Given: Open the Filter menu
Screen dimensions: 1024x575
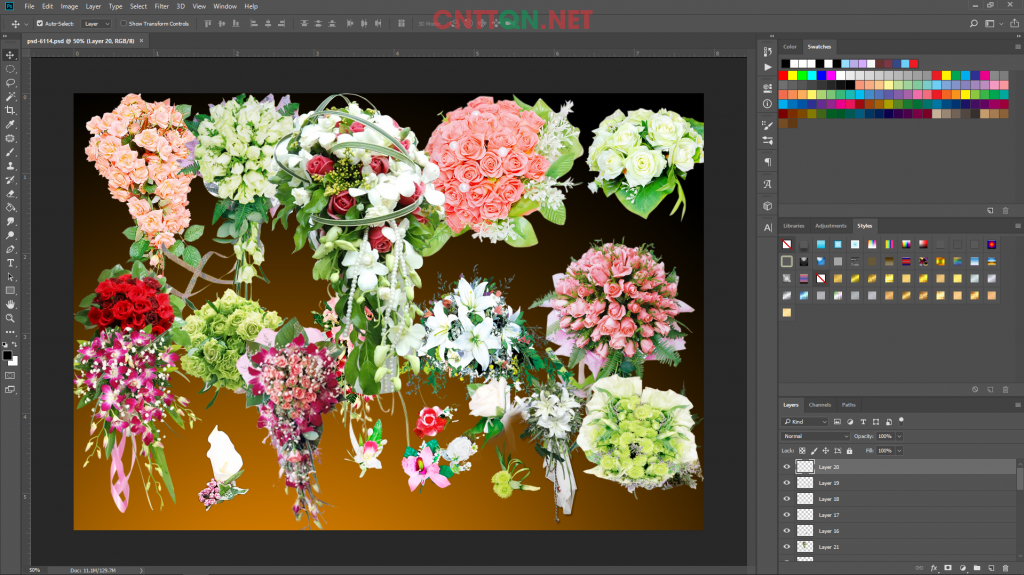Looking at the screenshot, I should [x=161, y=7].
